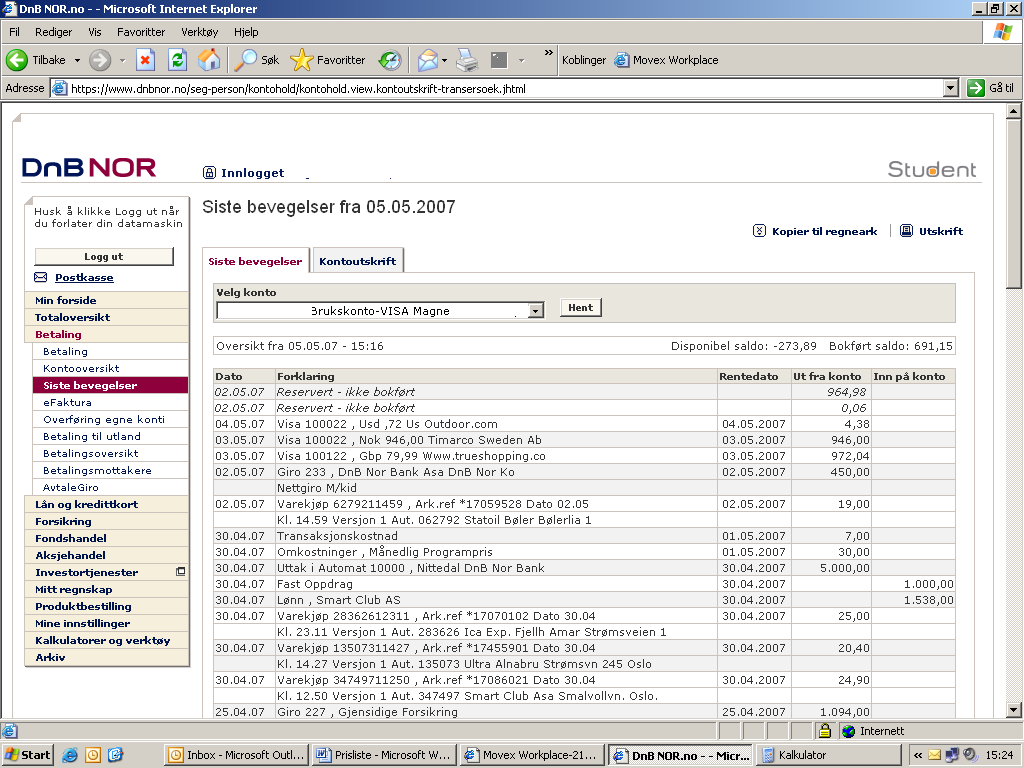Open the Tilbake history dropdown arrow

pos(77,60)
